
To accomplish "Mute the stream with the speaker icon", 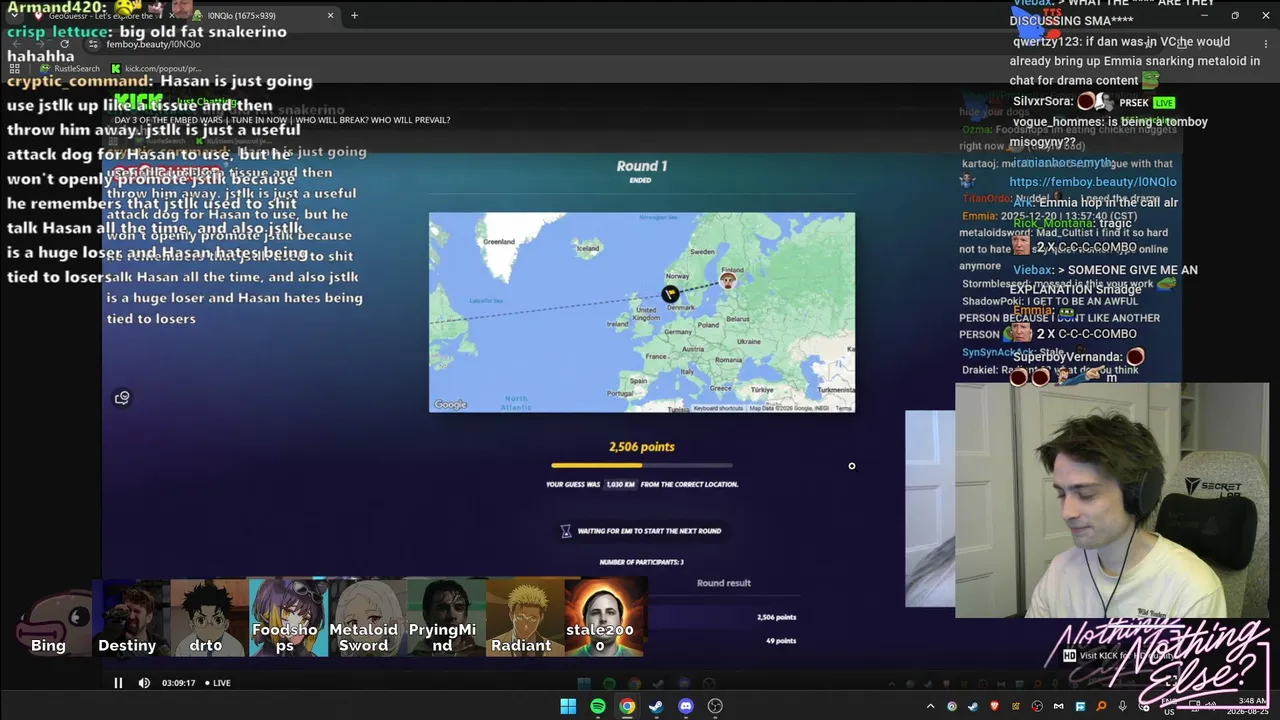I will pos(144,683).
